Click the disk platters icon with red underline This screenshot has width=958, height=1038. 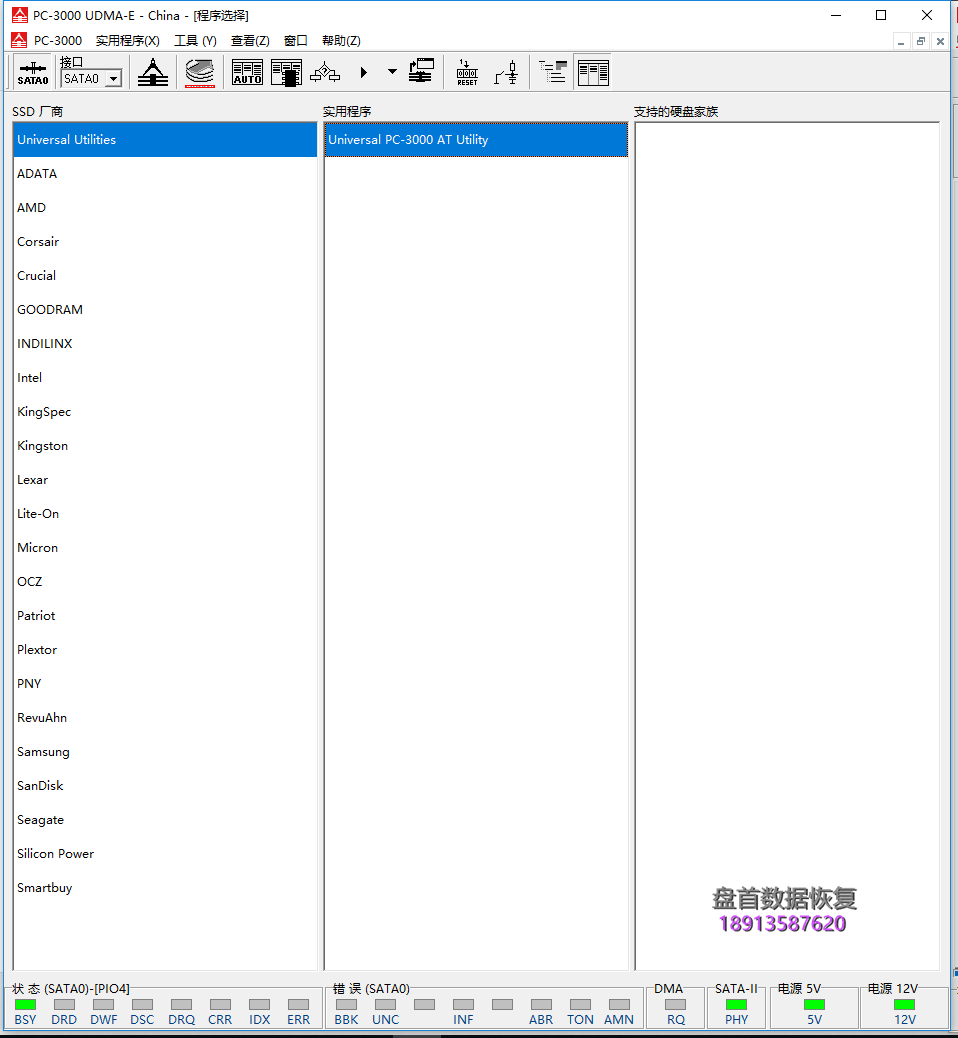(199, 73)
